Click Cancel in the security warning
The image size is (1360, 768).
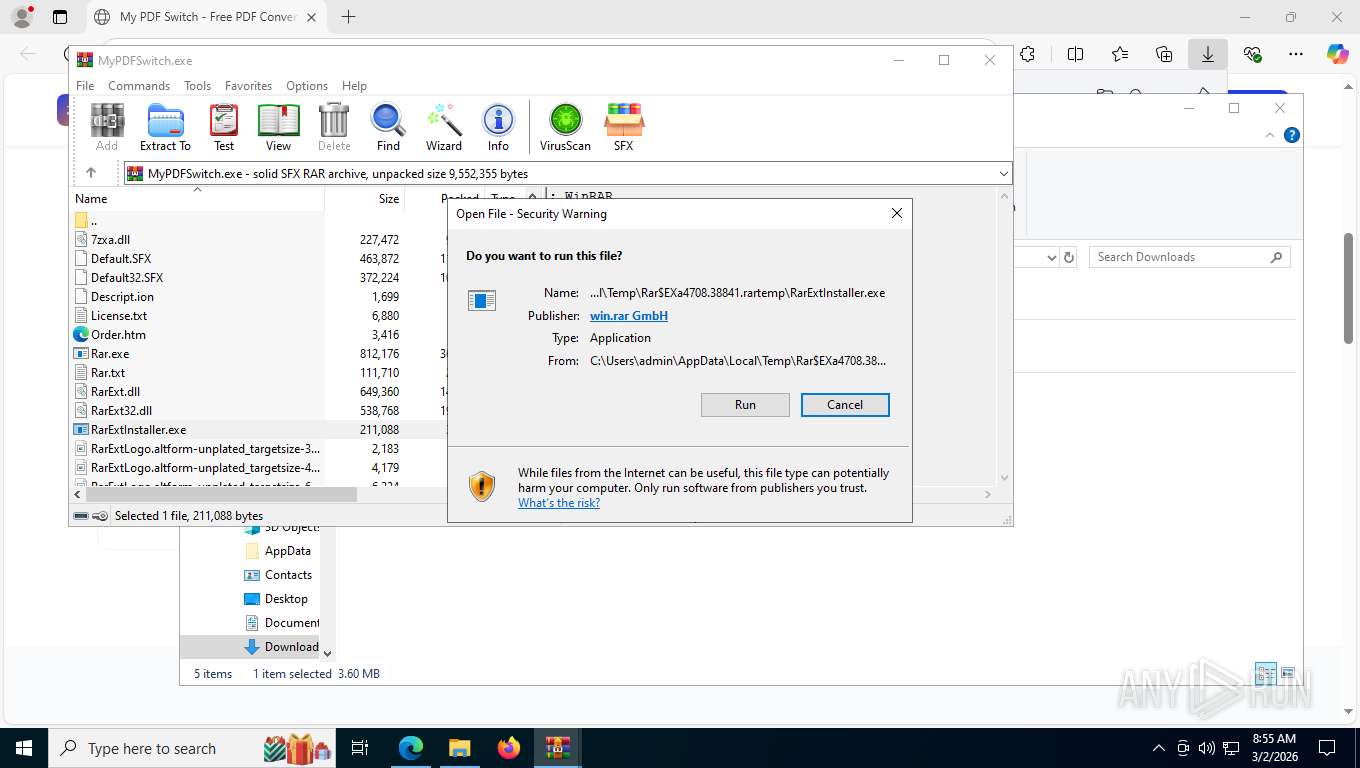tap(845, 405)
